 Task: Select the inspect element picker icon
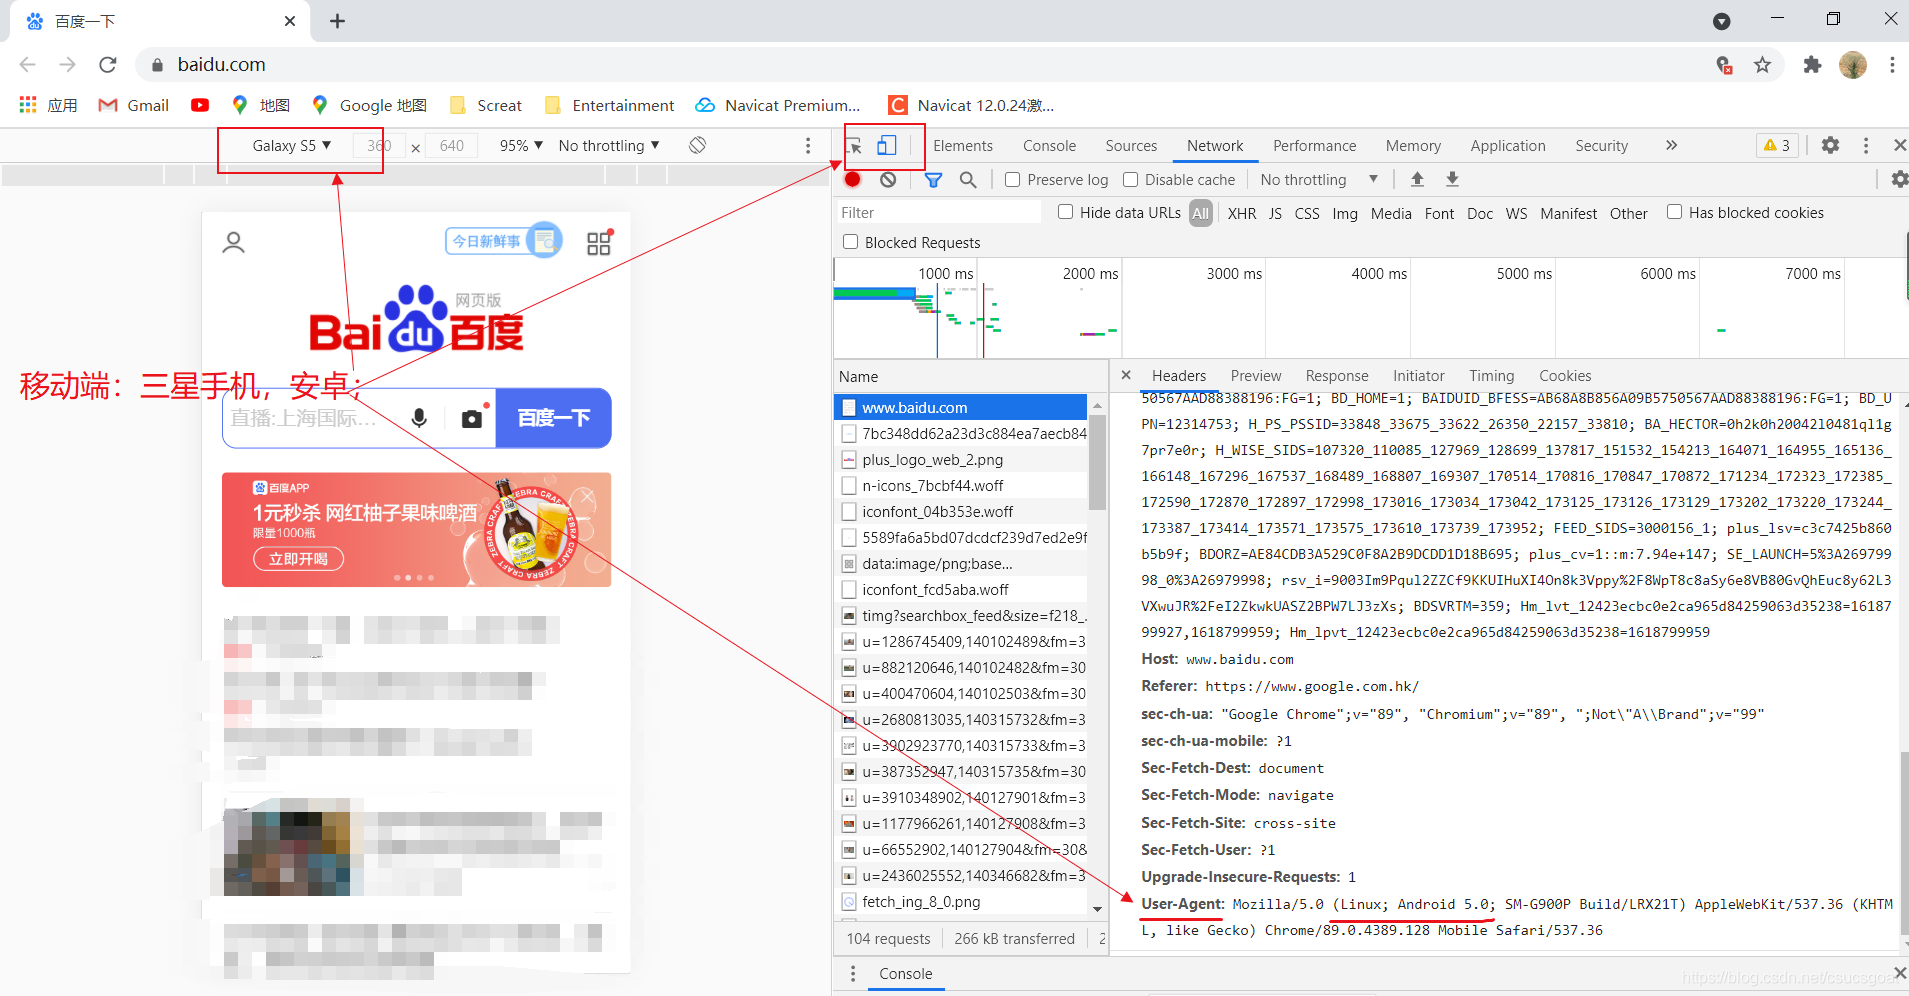[855, 147]
